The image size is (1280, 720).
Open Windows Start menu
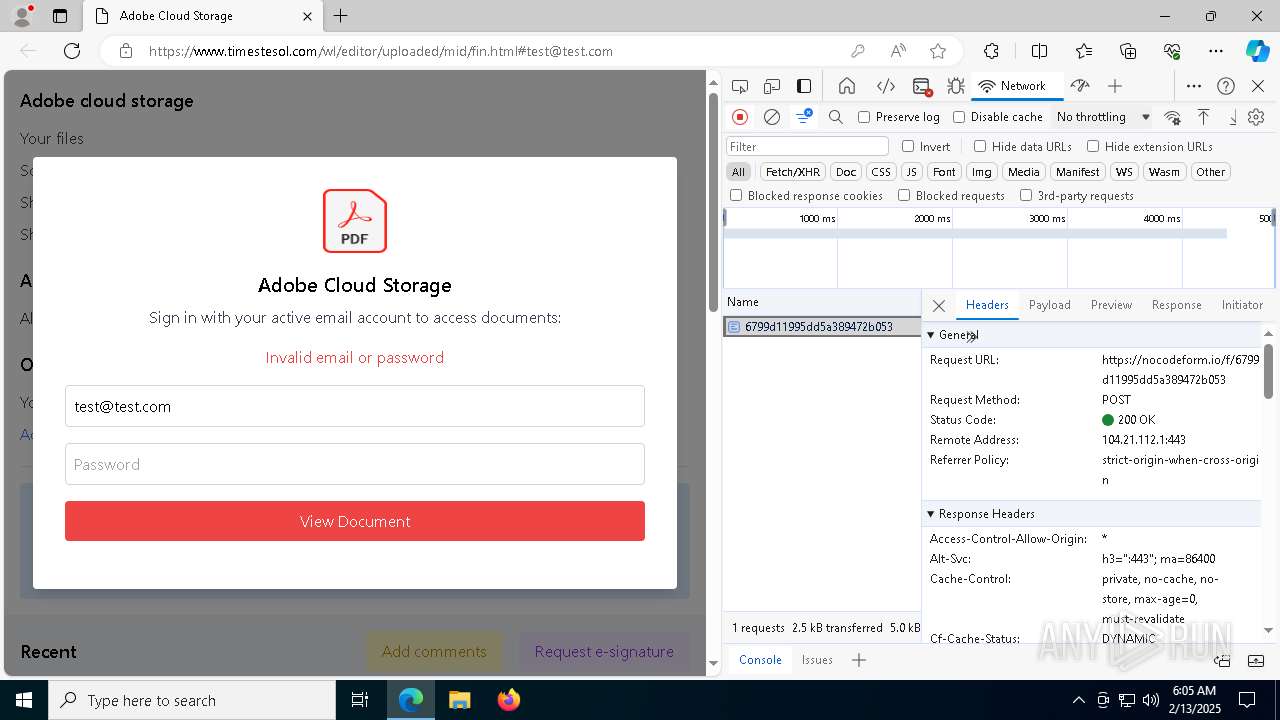pos(24,700)
